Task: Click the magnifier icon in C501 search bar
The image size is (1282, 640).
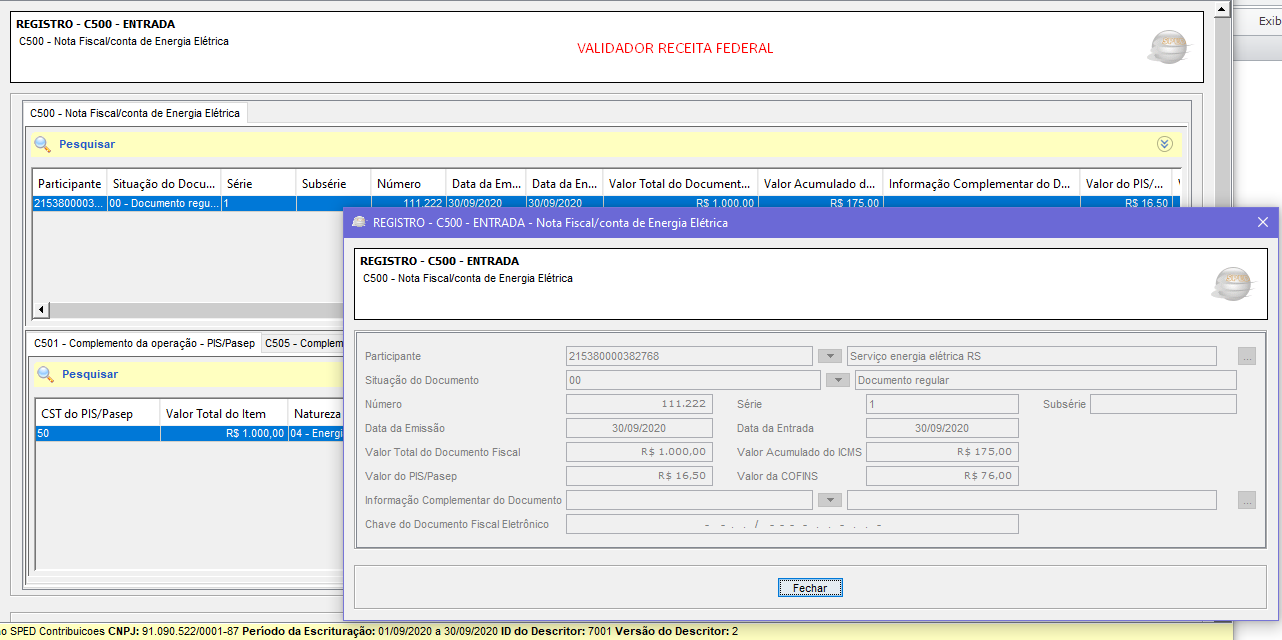Action: pyautogui.click(x=45, y=374)
